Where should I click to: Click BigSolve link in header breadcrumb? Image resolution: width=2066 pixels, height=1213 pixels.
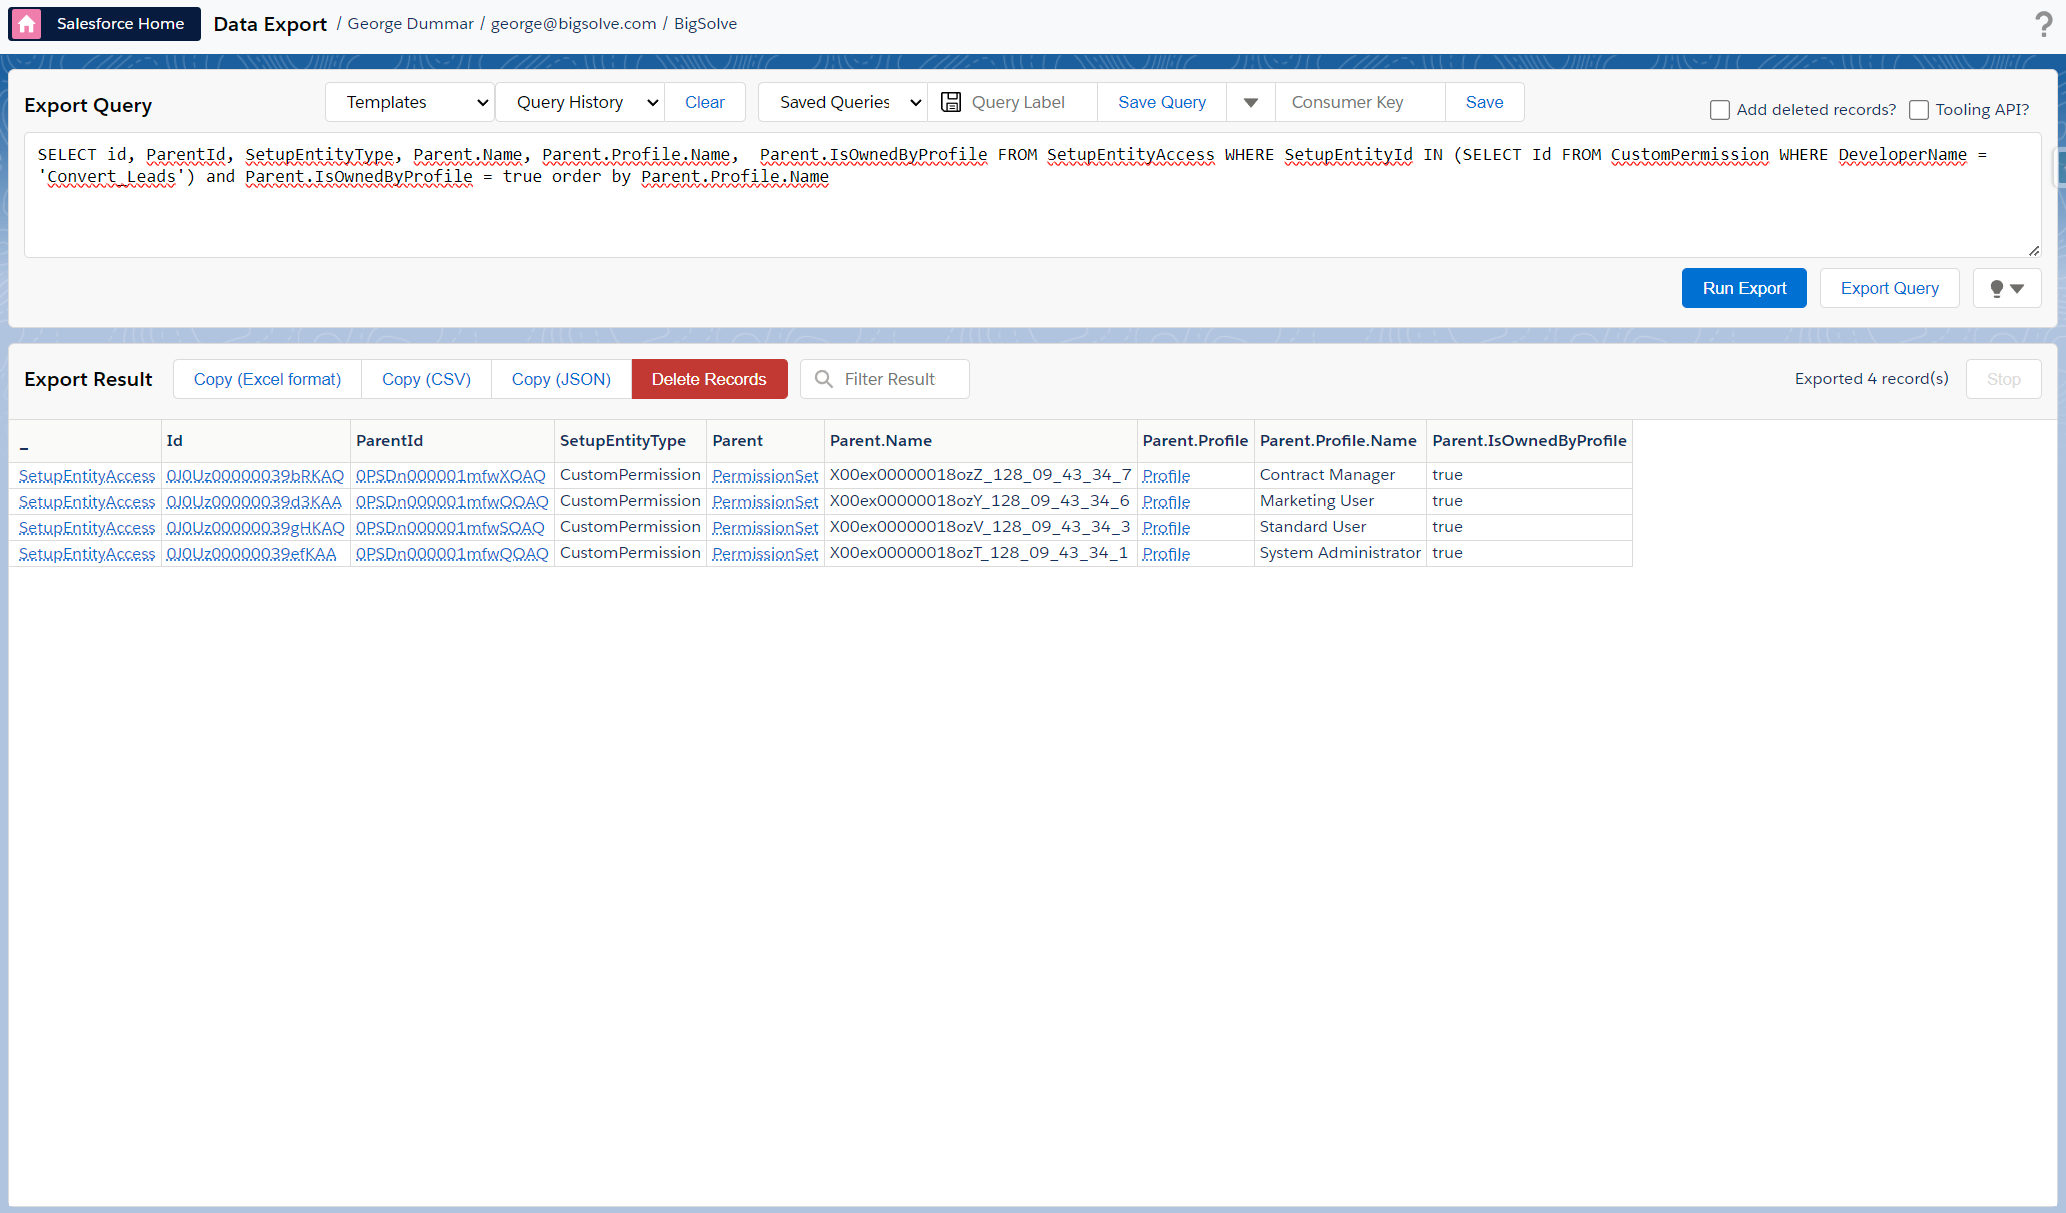705,24
